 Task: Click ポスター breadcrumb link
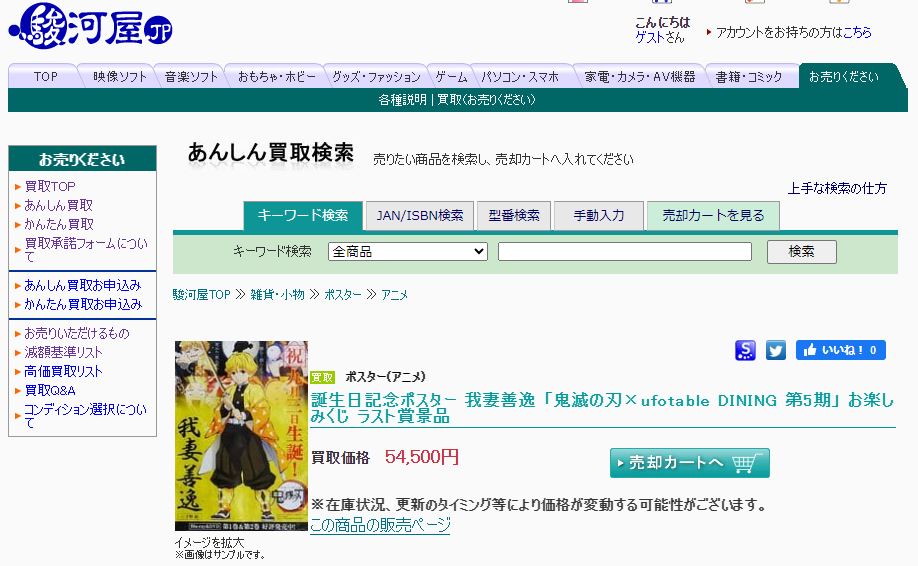coord(342,294)
